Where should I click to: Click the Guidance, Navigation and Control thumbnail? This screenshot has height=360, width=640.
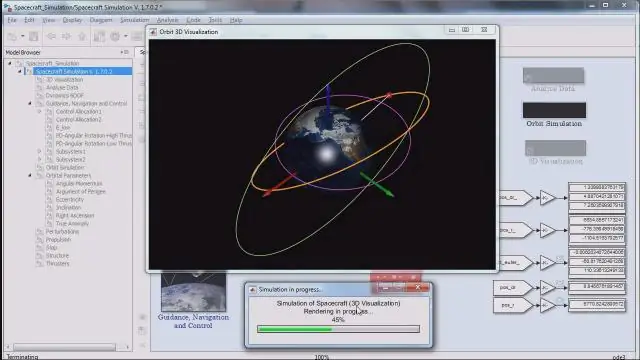tap(193, 291)
